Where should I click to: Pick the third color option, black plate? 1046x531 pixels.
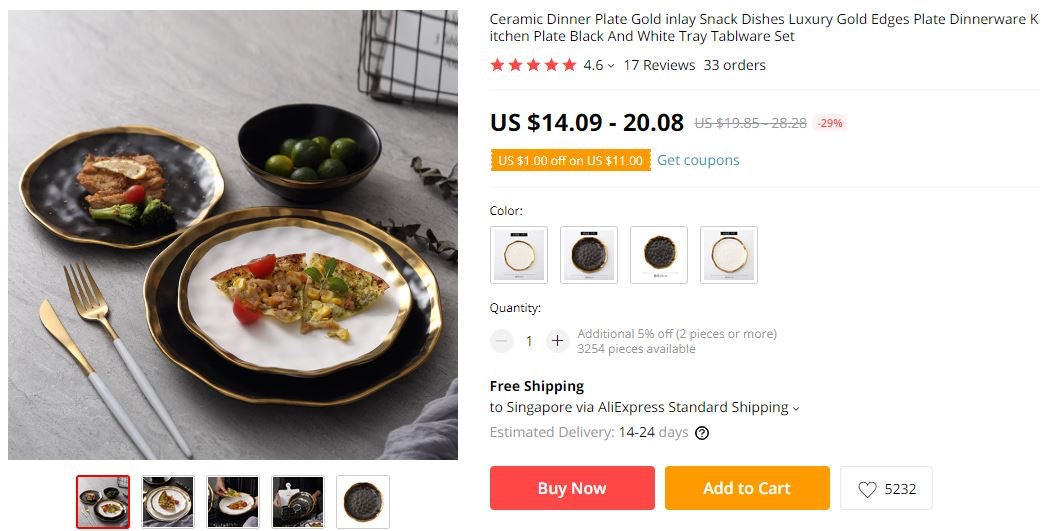pyautogui.click(x=659, y=255)
